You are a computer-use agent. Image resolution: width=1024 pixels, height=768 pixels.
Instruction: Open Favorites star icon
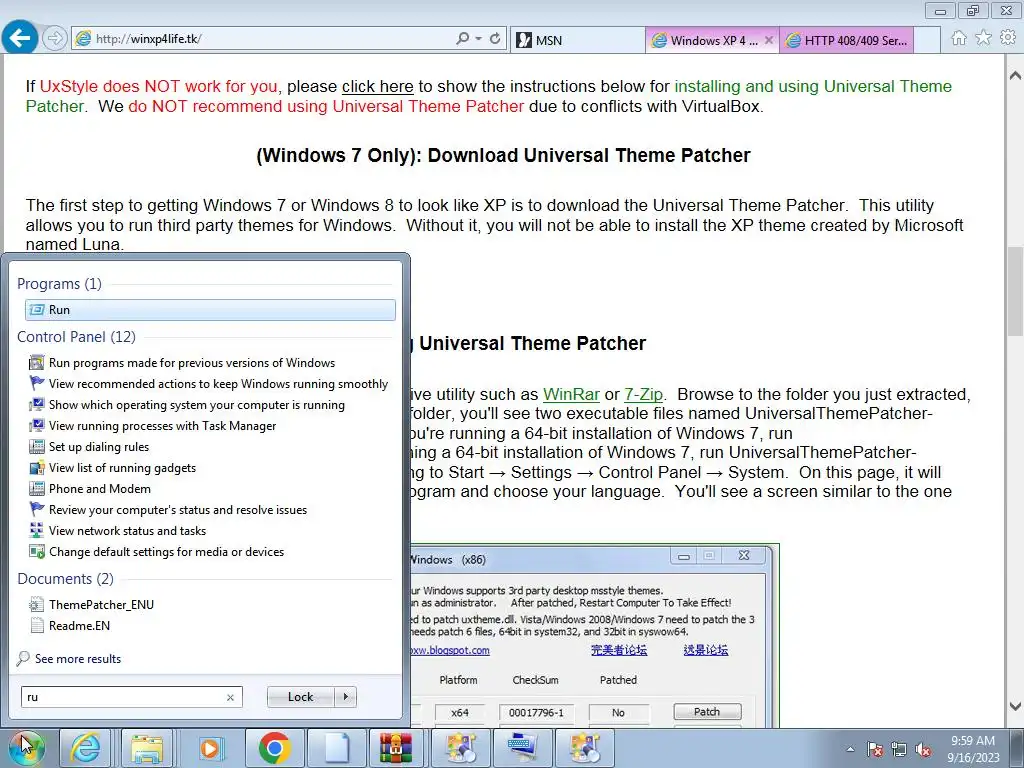983,38
